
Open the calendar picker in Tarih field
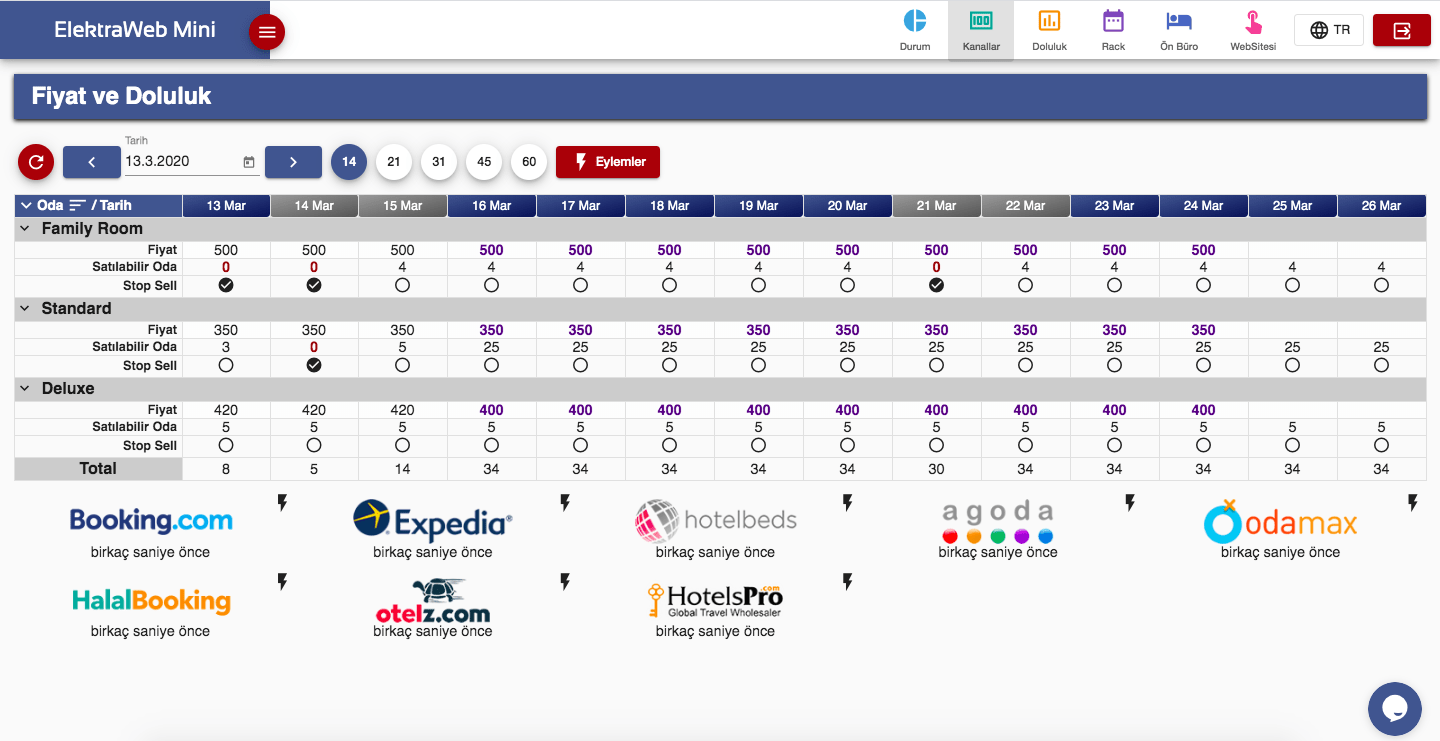[249, 161]
